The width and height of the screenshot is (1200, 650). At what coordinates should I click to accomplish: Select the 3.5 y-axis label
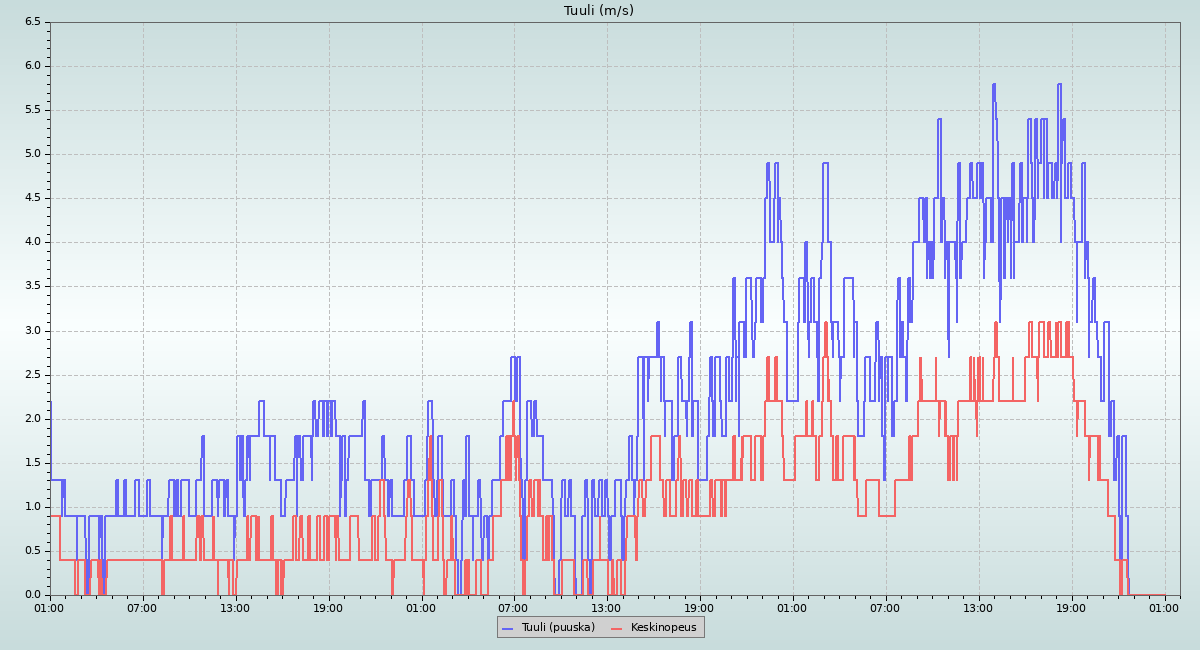(32, 286)
